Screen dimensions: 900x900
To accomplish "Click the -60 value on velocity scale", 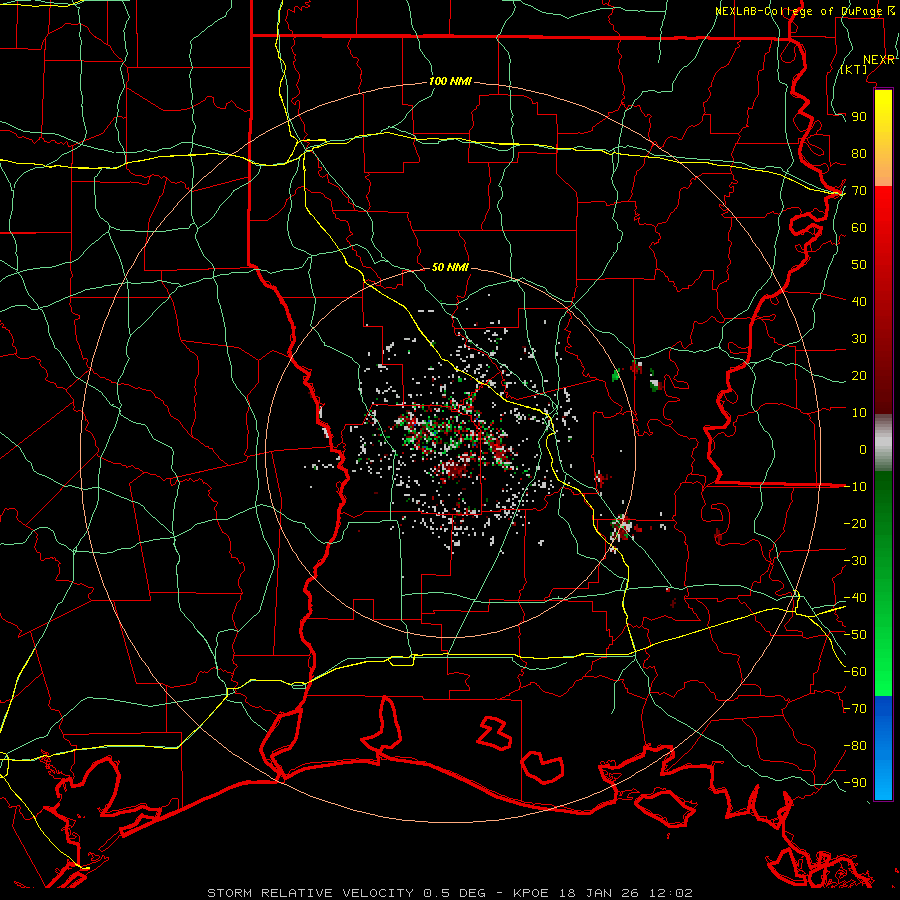I will [x=855, y=672].
